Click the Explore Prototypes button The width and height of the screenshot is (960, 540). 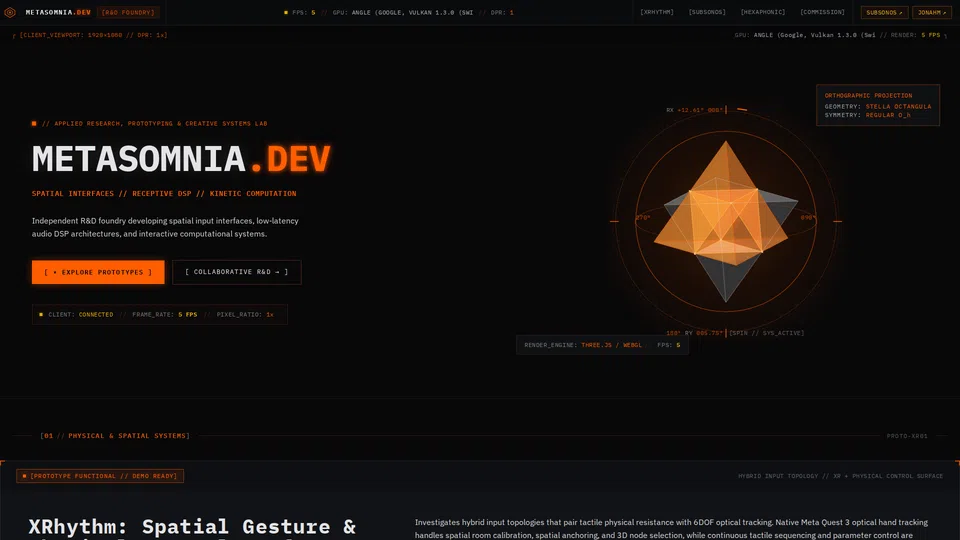(x=98, y=272)
